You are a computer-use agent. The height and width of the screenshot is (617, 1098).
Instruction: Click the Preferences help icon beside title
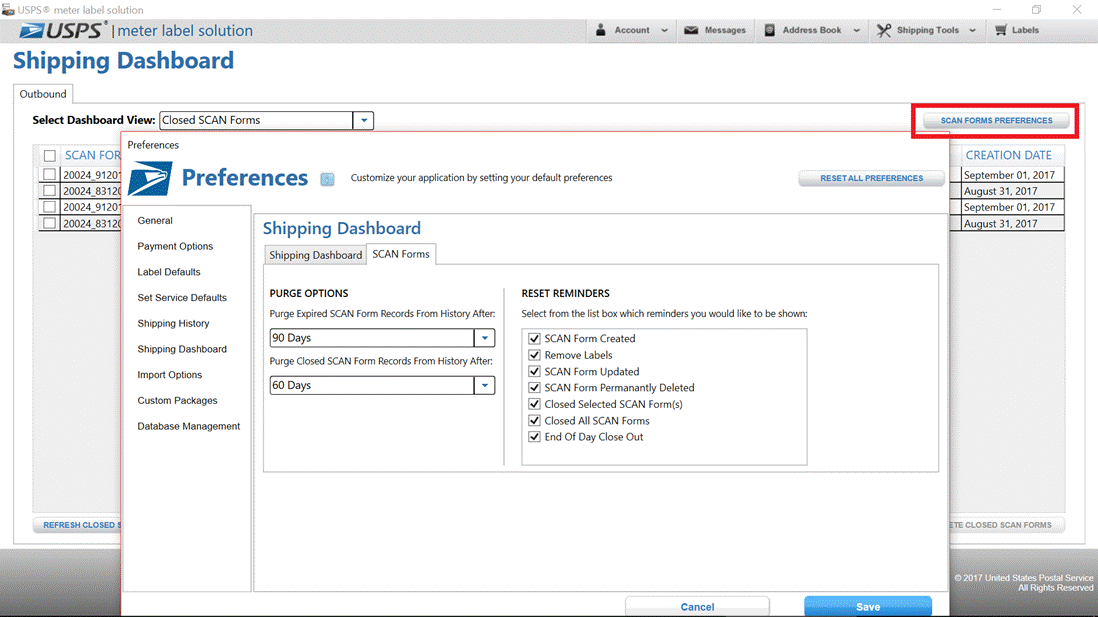tap(327, 179)
